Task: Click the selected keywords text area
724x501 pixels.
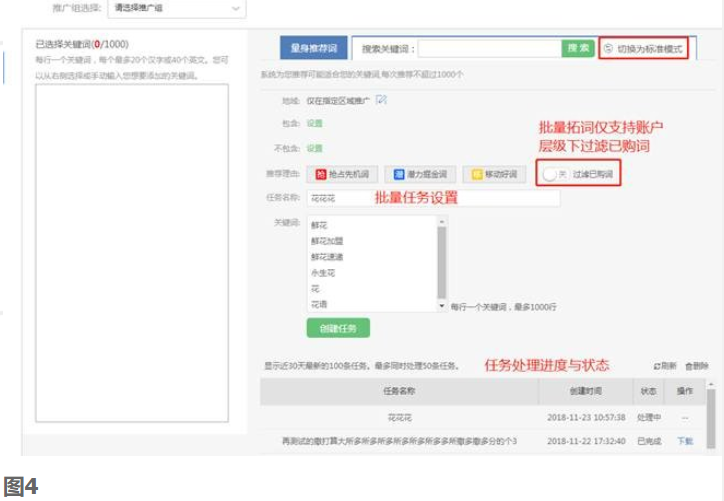Action: coord(132,253)
